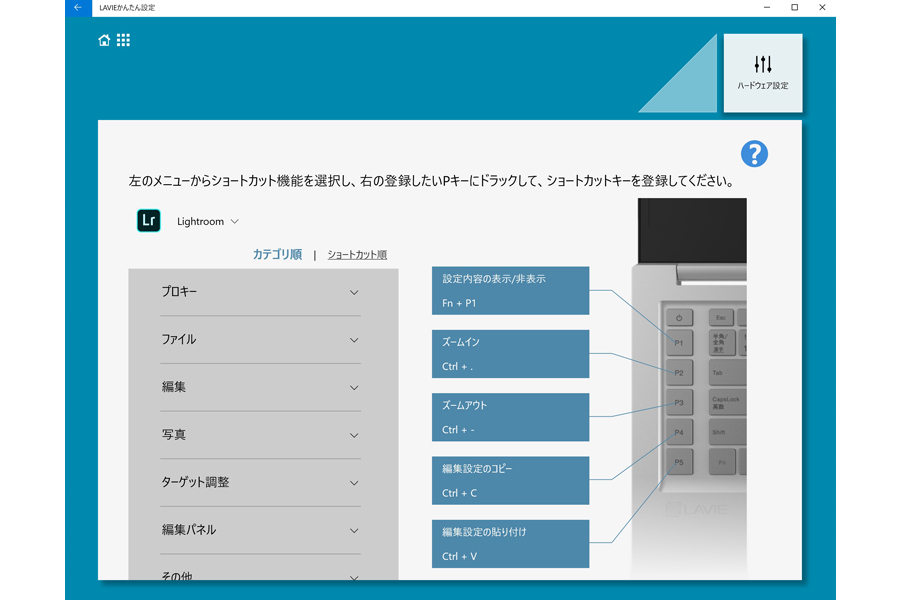Expand the ターゲット調整 category
The height and width of the screenshot is (600, 900).
point(260,482)
